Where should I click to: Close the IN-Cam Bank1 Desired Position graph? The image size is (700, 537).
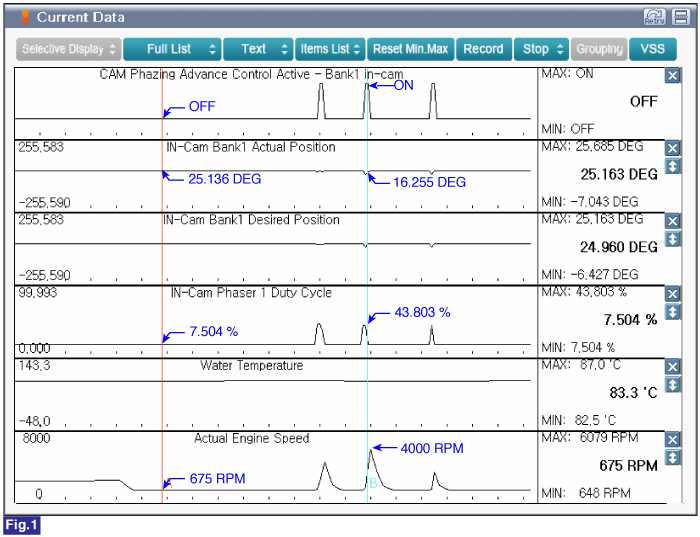coord(672,221)
